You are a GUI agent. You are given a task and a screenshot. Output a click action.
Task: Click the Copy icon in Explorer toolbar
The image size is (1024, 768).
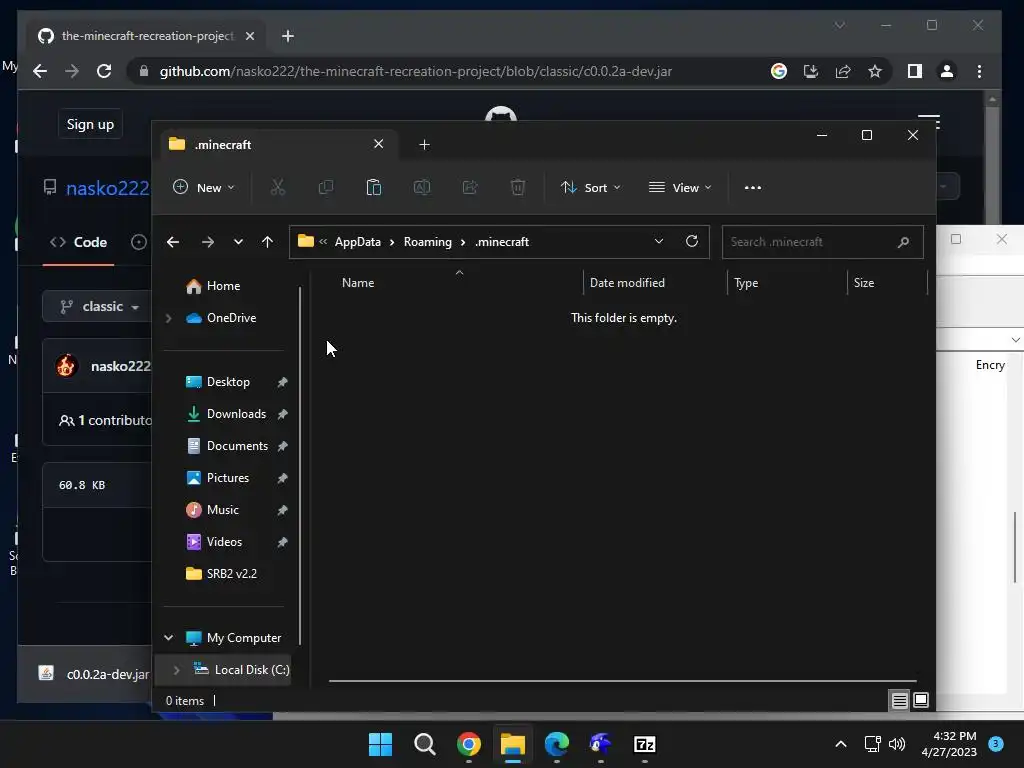[325, 187]
